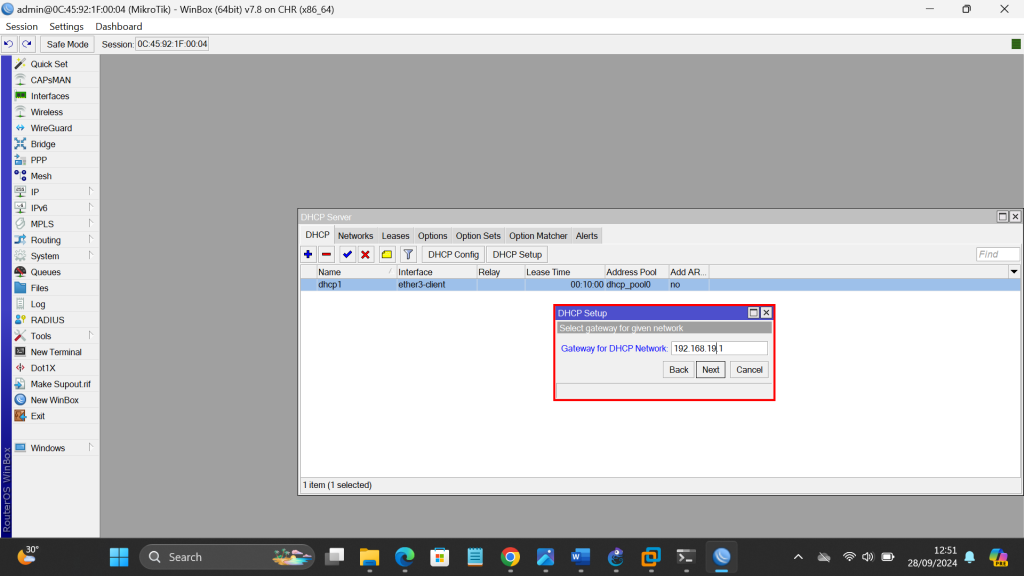
Task: Click the red minus Remove icon
Action: point(326,254)
